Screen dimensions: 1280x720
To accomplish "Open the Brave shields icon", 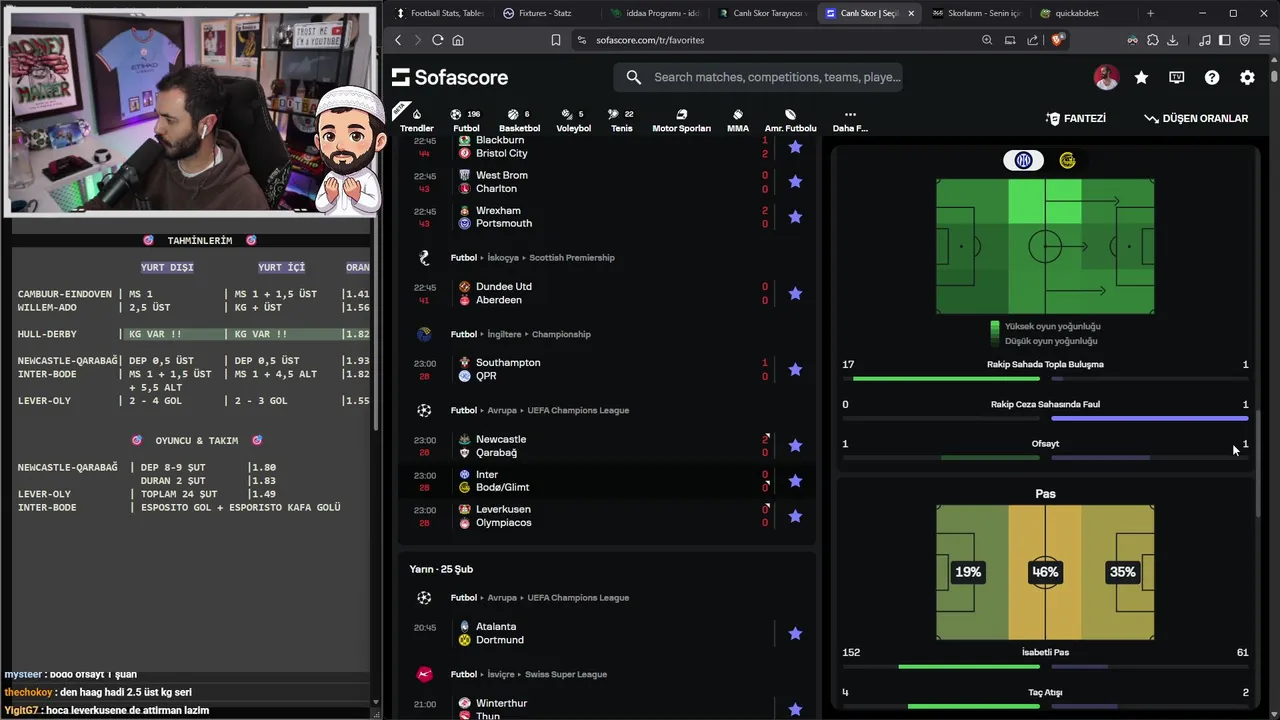I will (1058, 40).
